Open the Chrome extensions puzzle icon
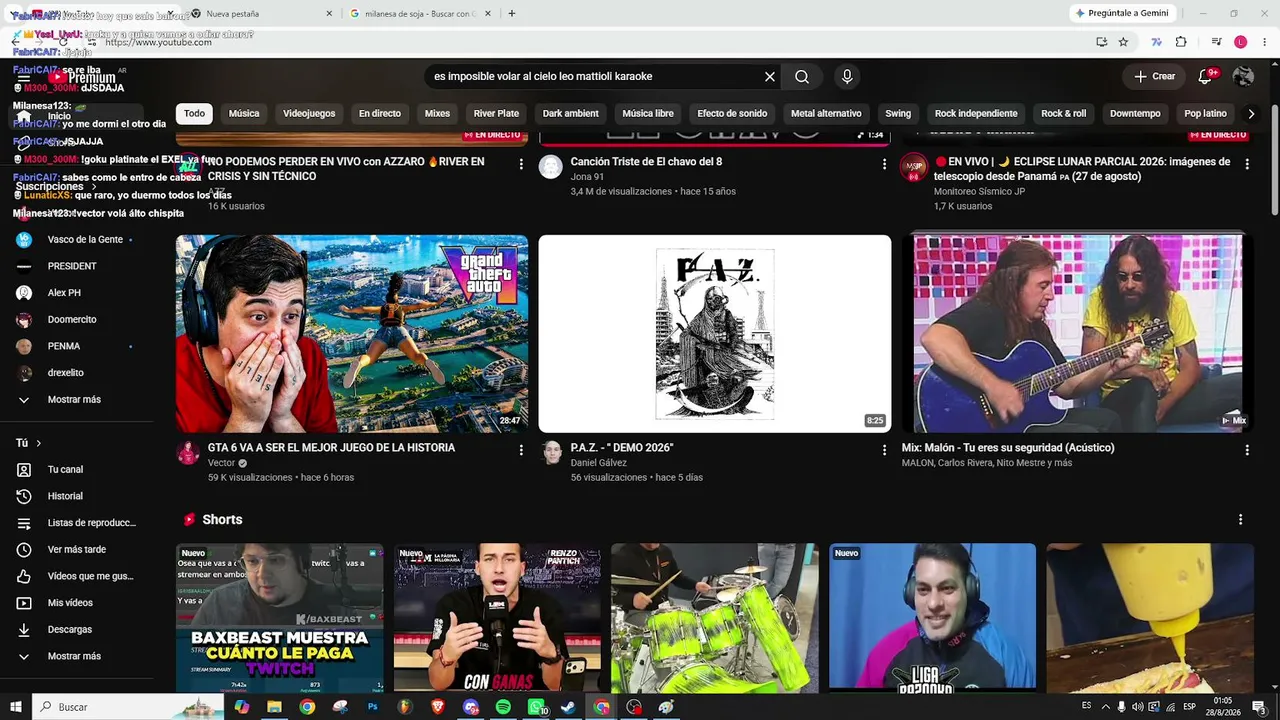This screenshot has width=1280, height=720. click(1181, 42)
